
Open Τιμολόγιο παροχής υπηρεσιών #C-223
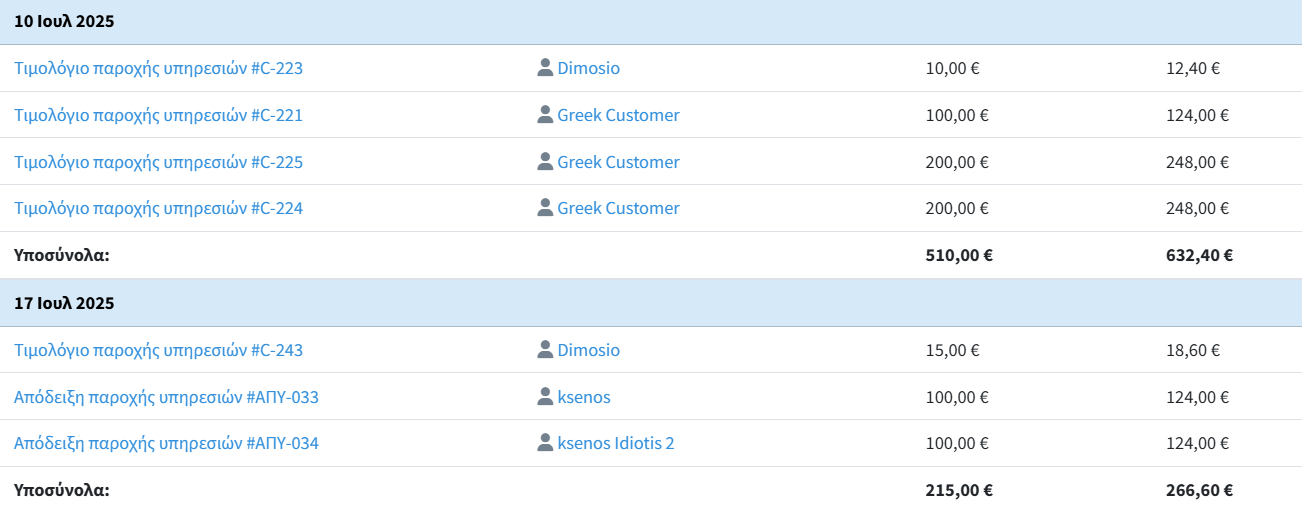[x=158, y=69]
